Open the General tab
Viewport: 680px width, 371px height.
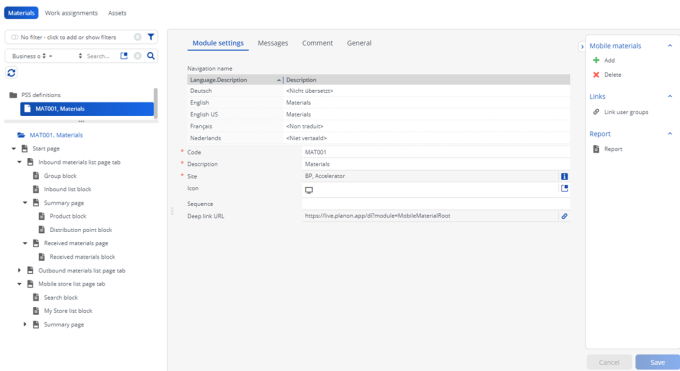tap(359, 43)
